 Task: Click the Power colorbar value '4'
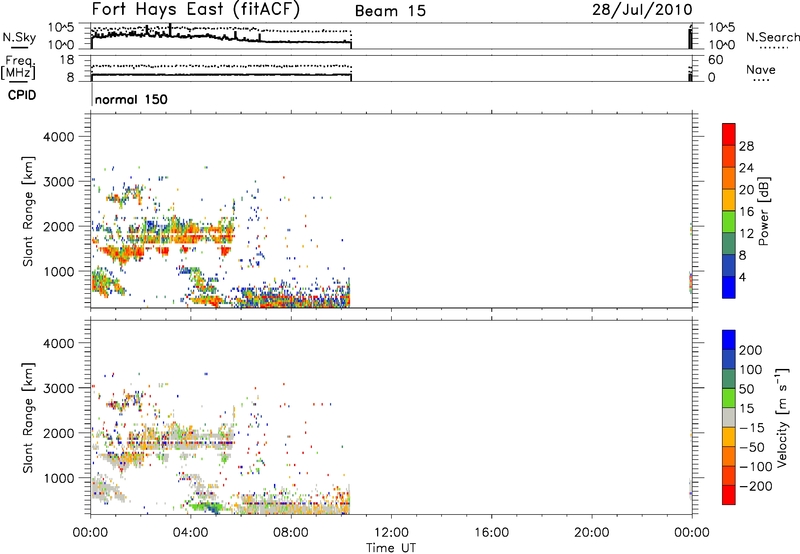742,277
